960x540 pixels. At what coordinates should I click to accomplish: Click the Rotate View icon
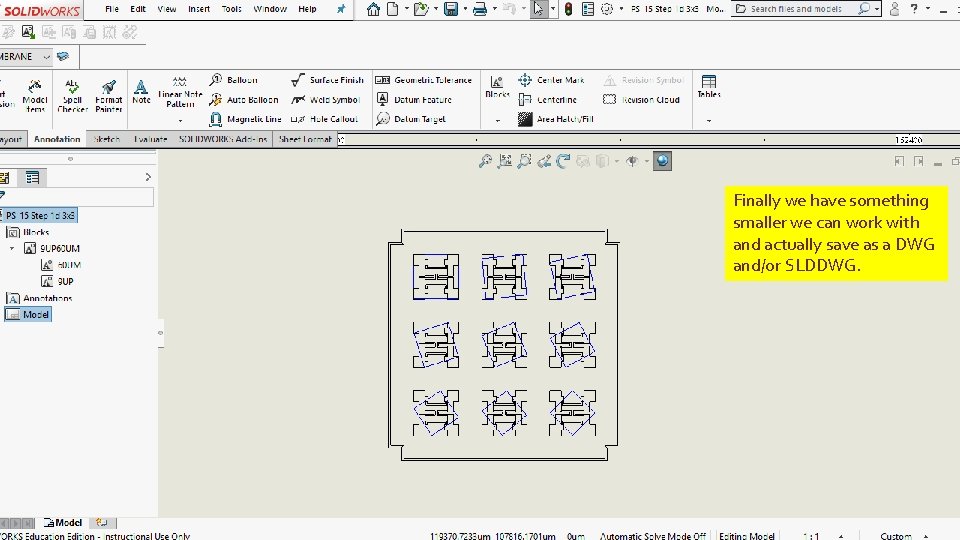pos(563,161)
